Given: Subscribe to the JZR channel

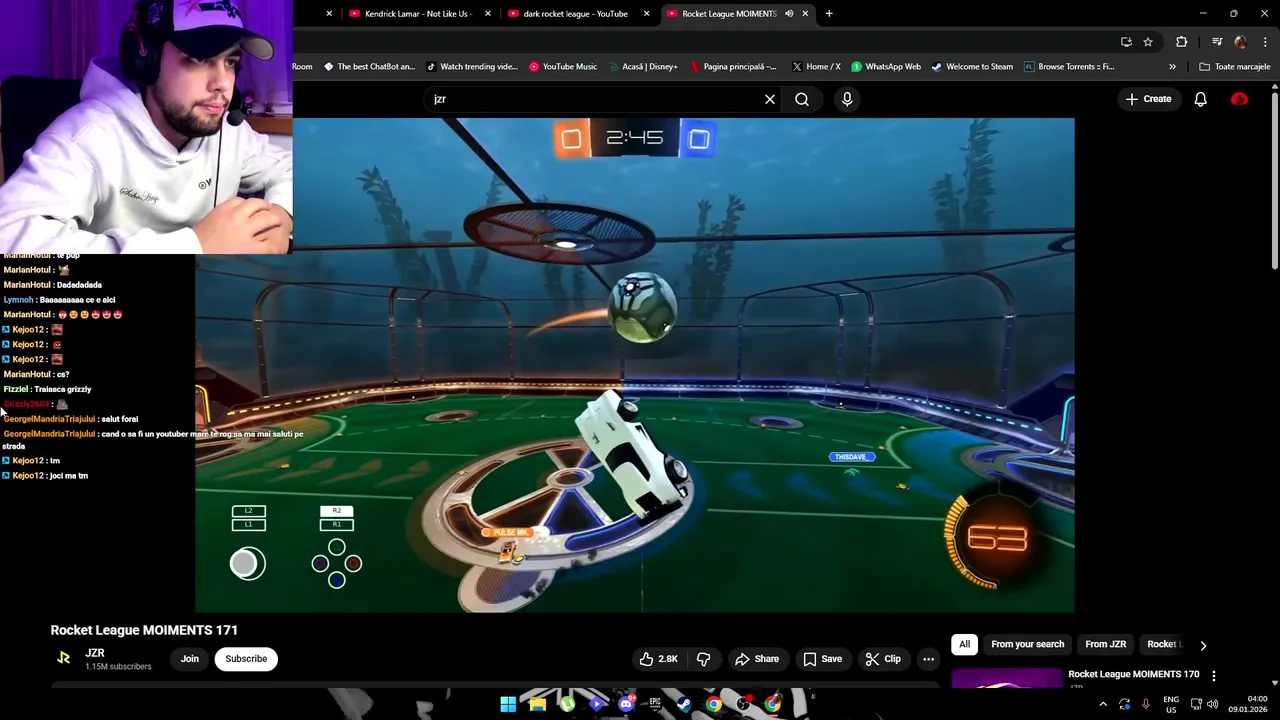Looking at the screenshot, I should pos(246,659).
